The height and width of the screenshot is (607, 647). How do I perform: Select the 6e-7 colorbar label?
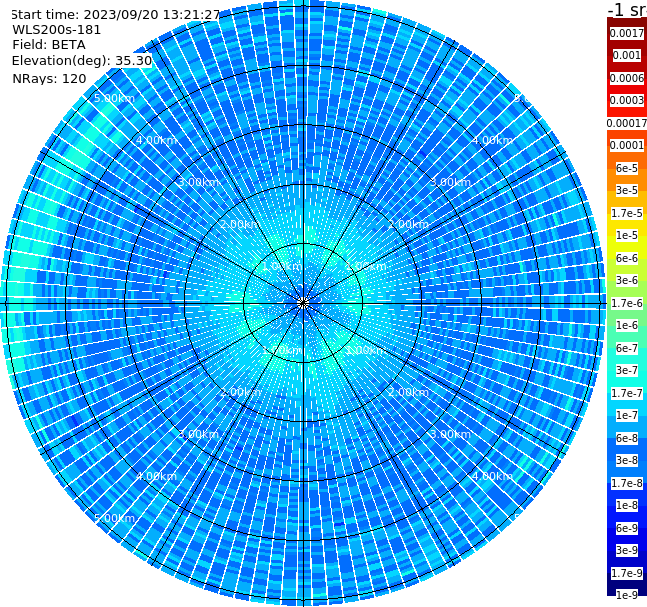coord(627,348)
